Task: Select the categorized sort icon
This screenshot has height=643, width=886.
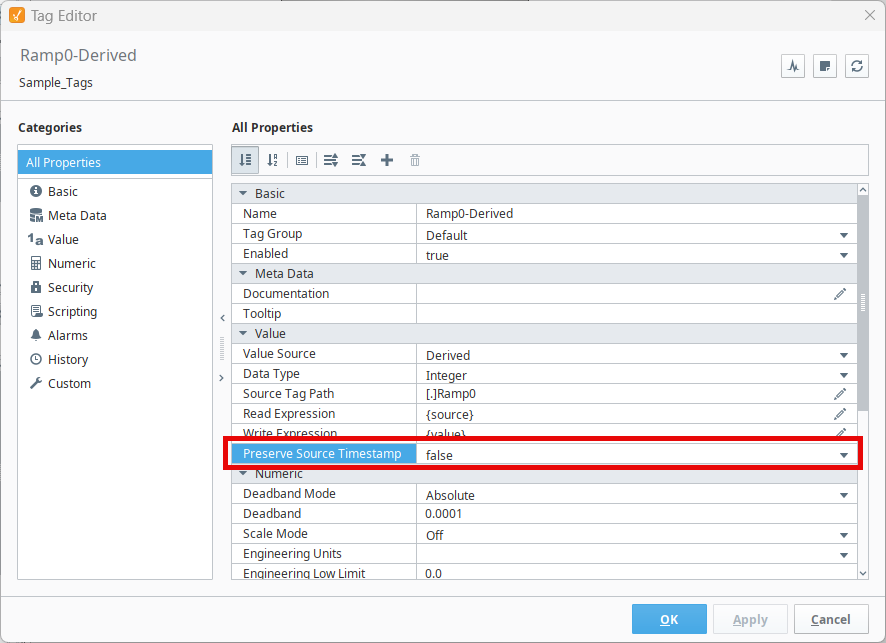Action: coord(246,160)
